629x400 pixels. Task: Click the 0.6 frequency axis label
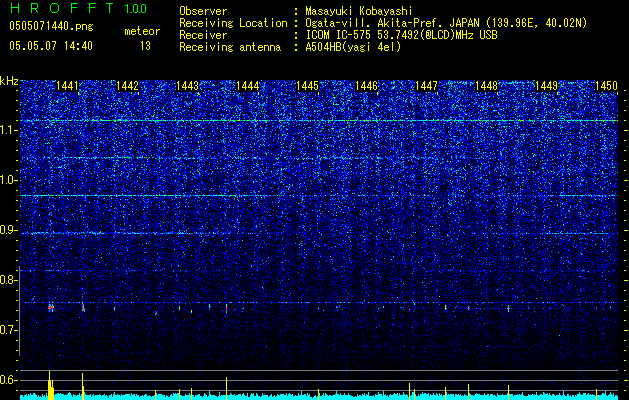pos(8,380)
